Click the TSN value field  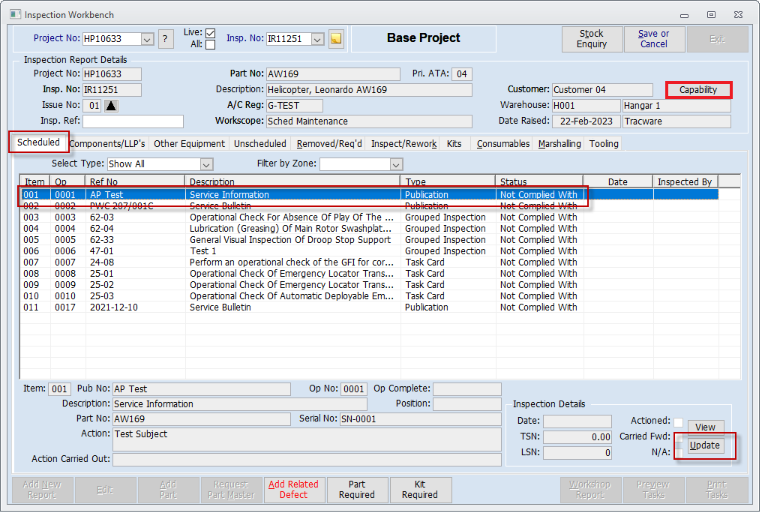pyautogui.click(x=577, y=437)
